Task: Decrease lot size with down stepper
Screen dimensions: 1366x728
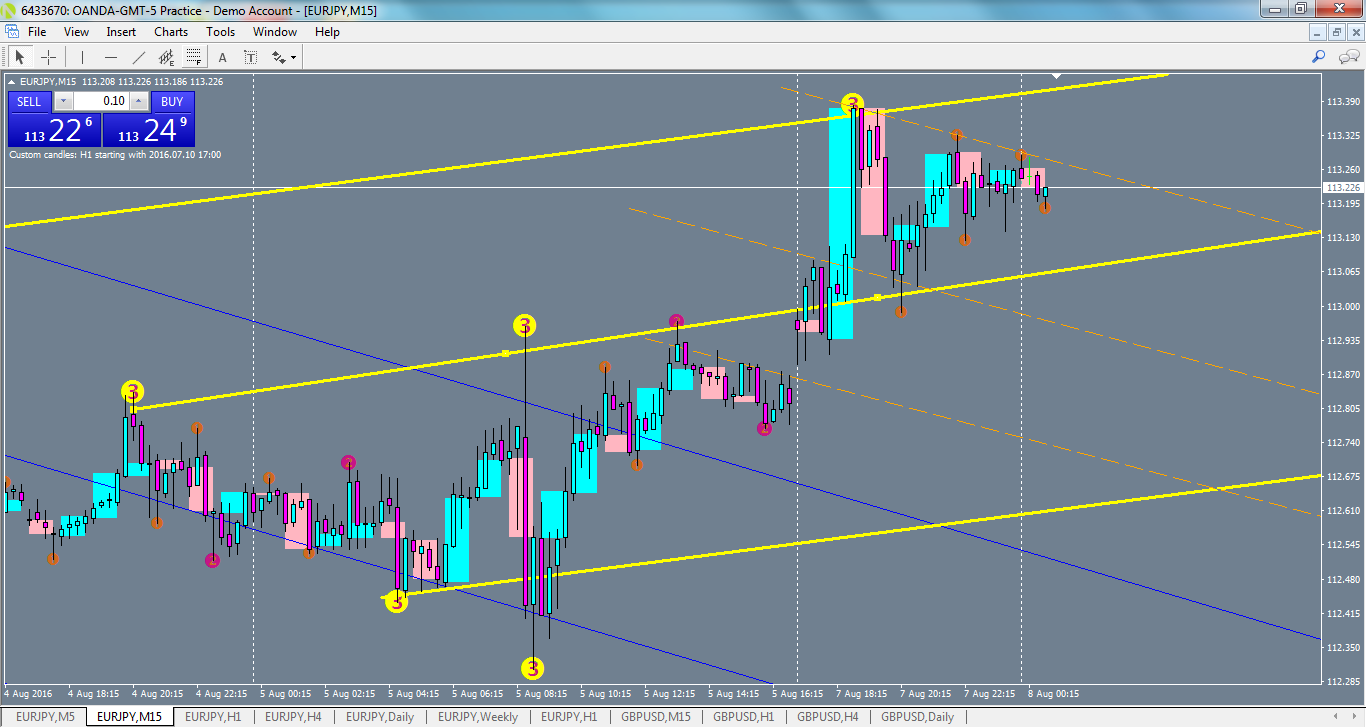Action: (63, 101)
